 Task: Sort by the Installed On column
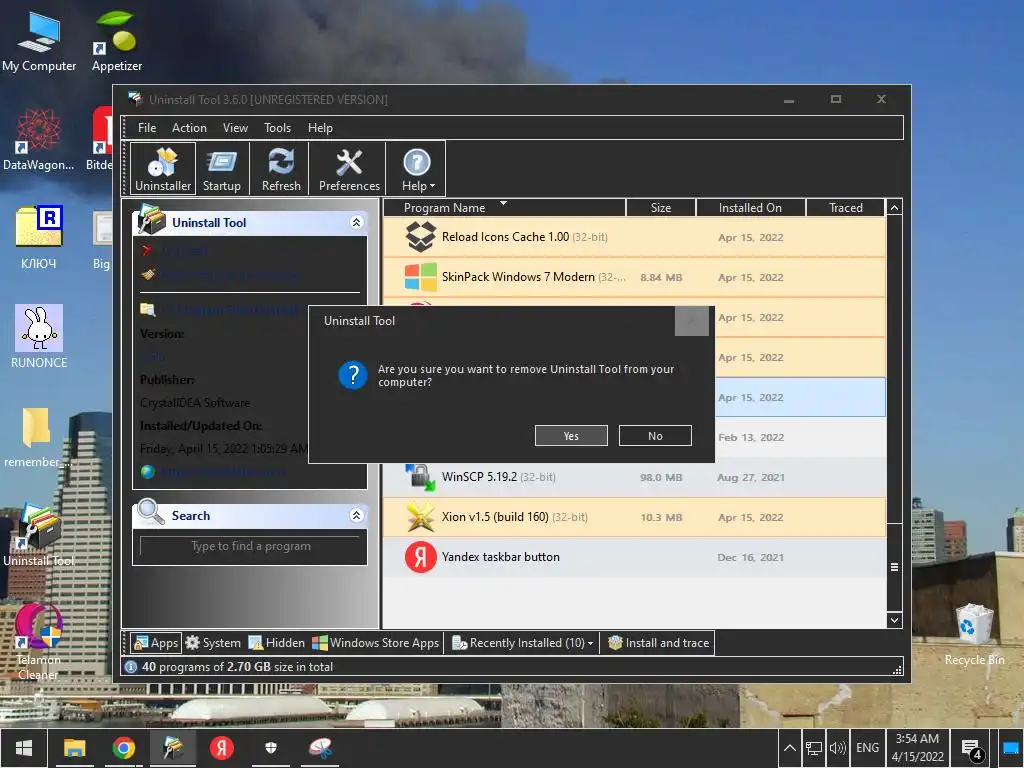750,208
